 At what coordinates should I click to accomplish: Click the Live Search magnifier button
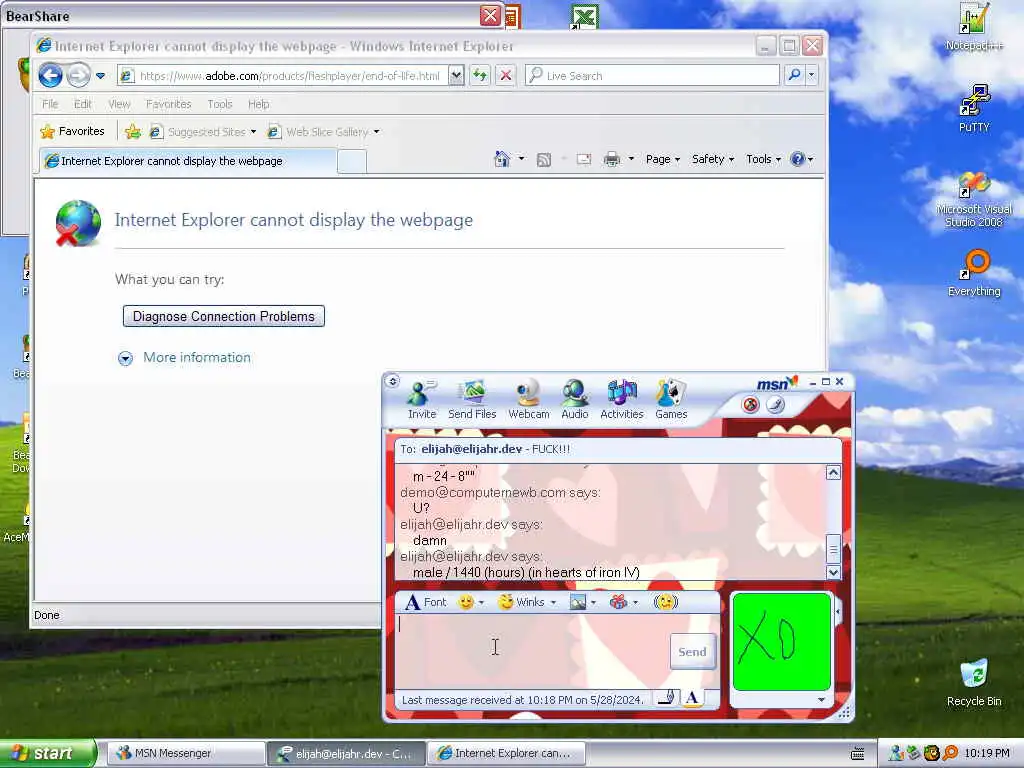(794, 75)
